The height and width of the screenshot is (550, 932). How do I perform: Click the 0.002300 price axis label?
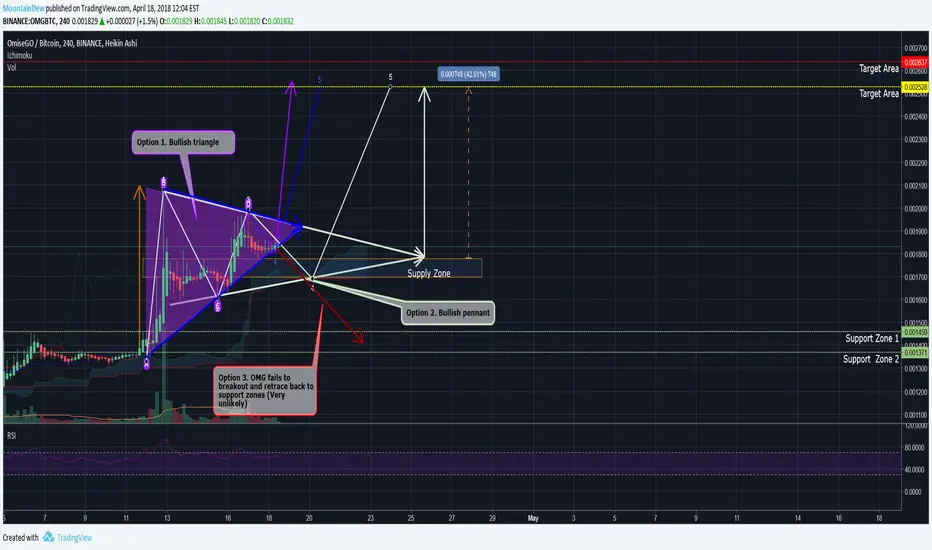pyautogui.click(x=915, y=140)
